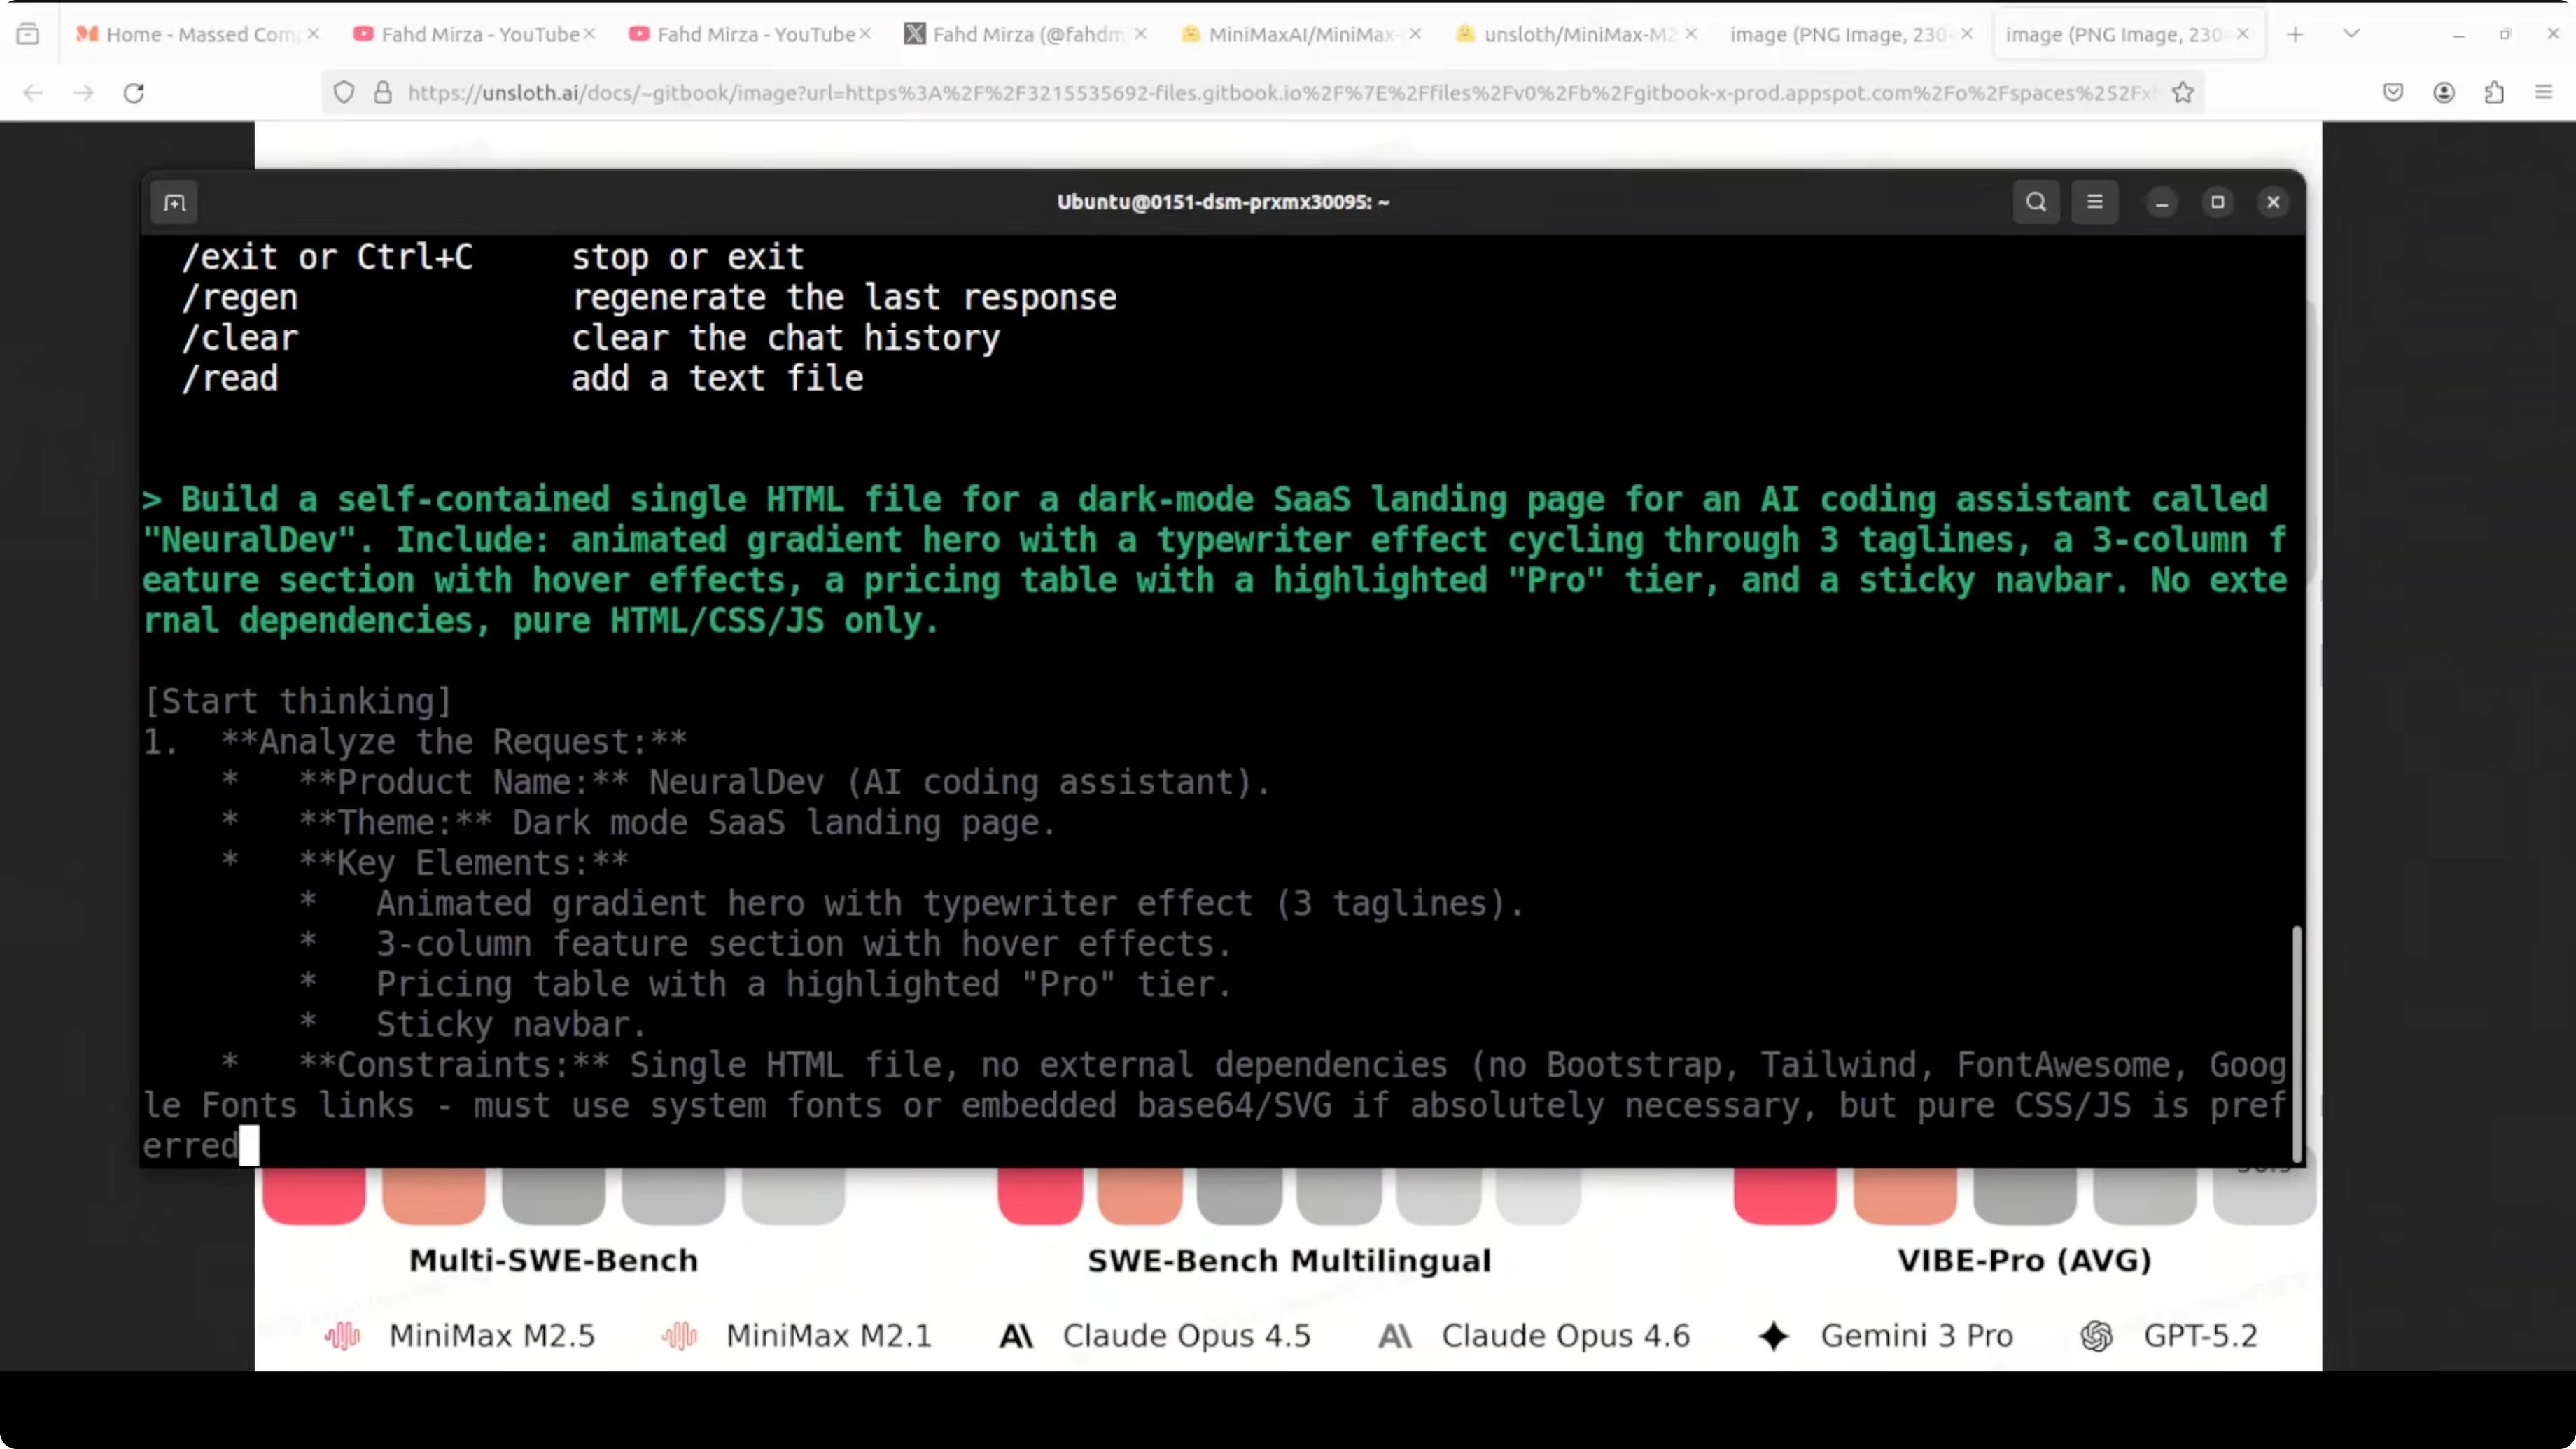The height and width of the screenshot is (1449, 2576).
Task: Open terminal search with the magnifier icon
Action: coord(2036,202)
